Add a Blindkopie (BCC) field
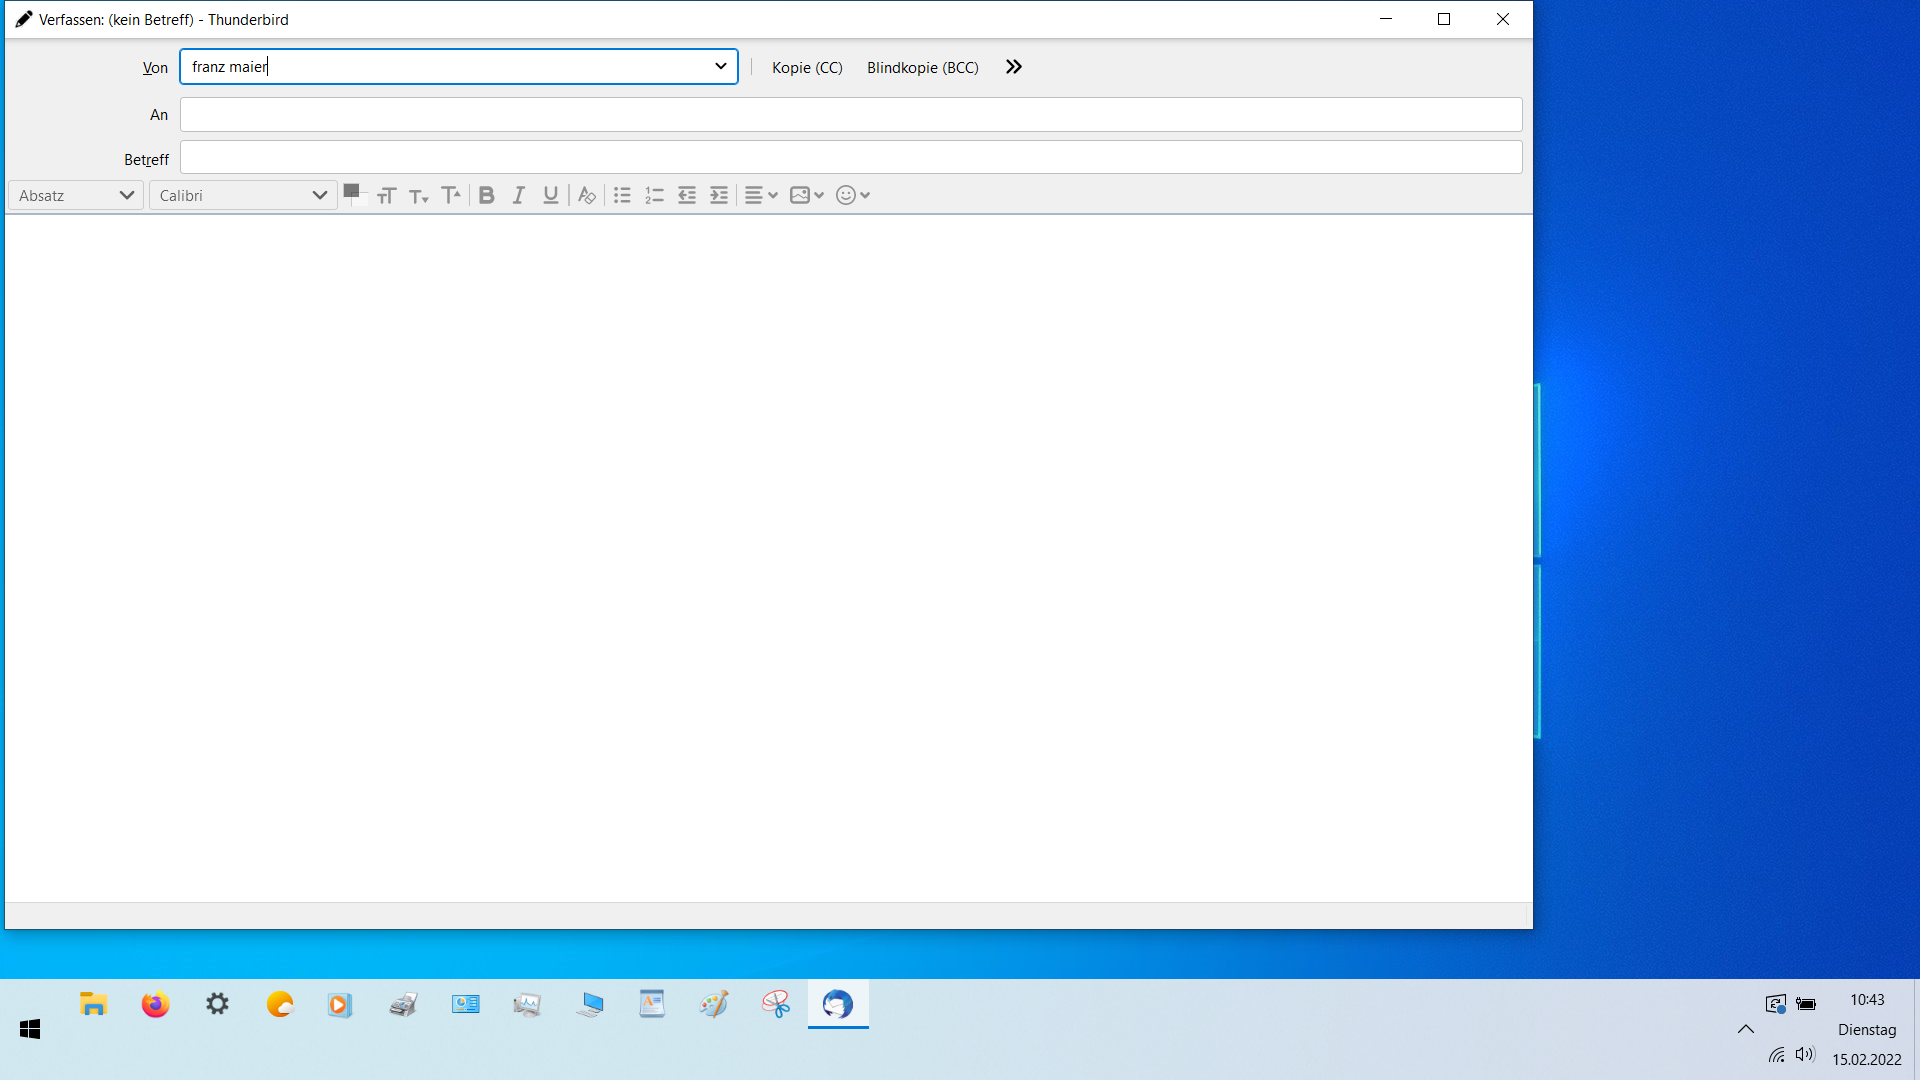The height and width of the screenshot is (1080, 1920). tap(922, 68)
